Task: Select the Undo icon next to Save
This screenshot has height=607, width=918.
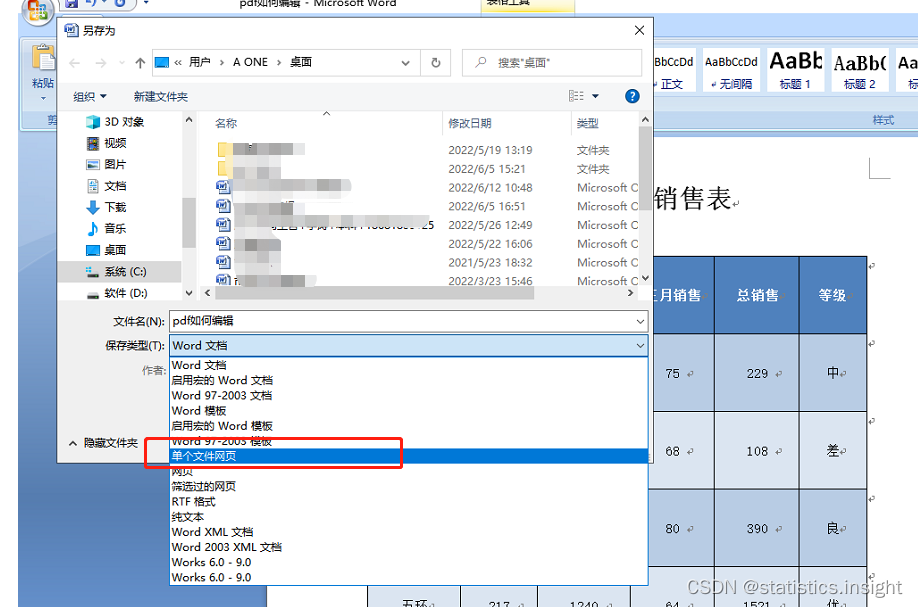Action: (93, 4)
